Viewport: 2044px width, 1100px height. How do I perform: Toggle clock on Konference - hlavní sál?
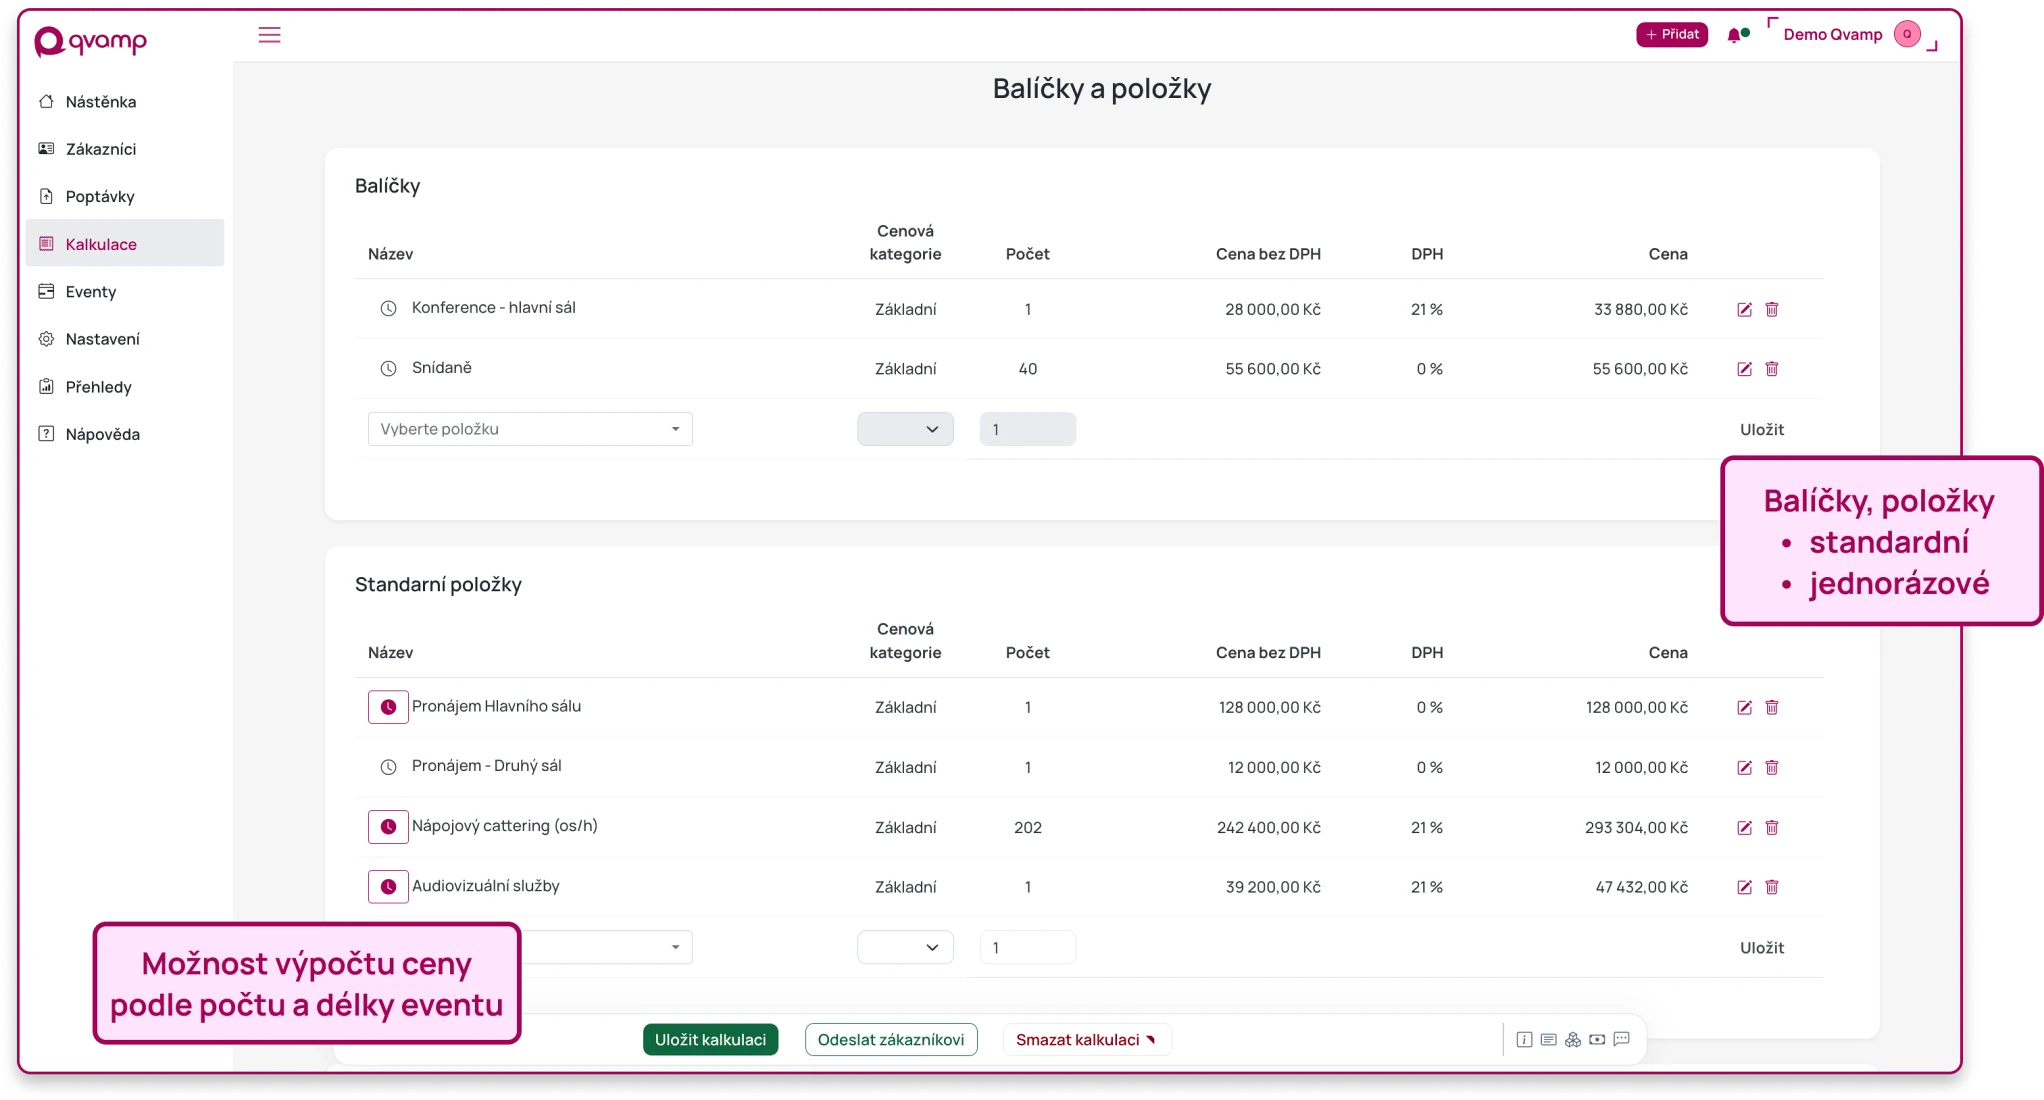tap(388, 308)
